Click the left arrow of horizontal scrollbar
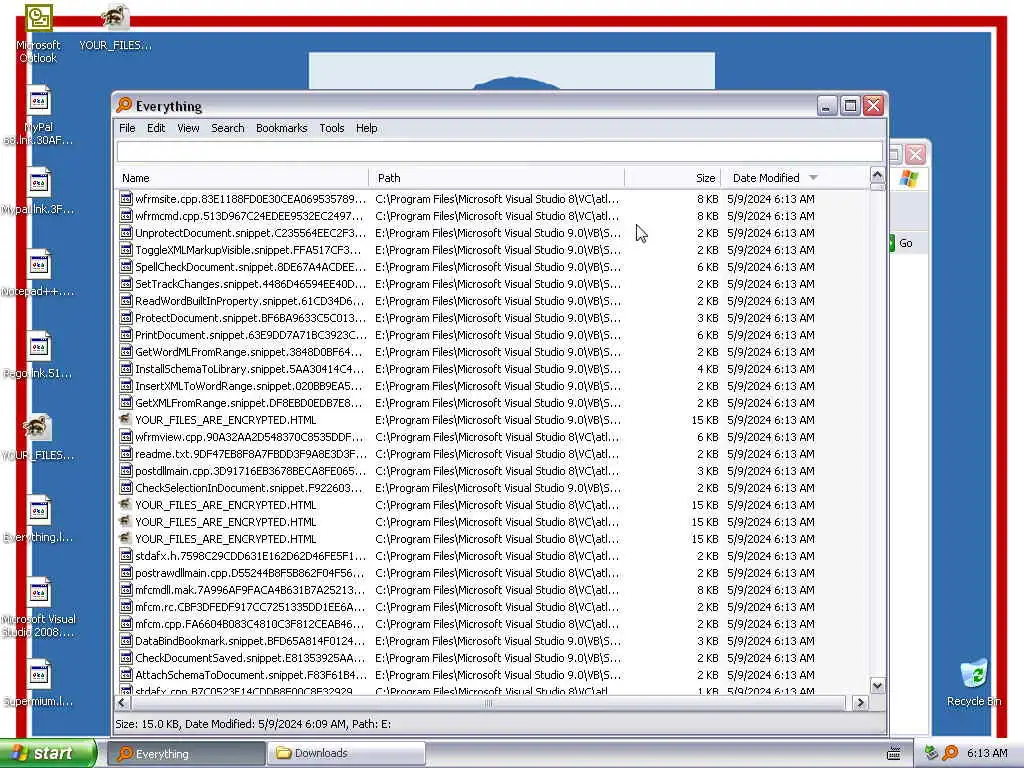 pos(122,703)
